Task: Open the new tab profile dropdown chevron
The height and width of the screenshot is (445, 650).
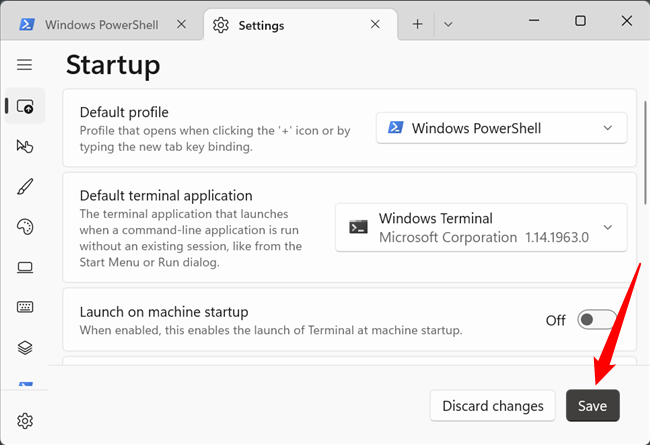Action: click(448, 24)
